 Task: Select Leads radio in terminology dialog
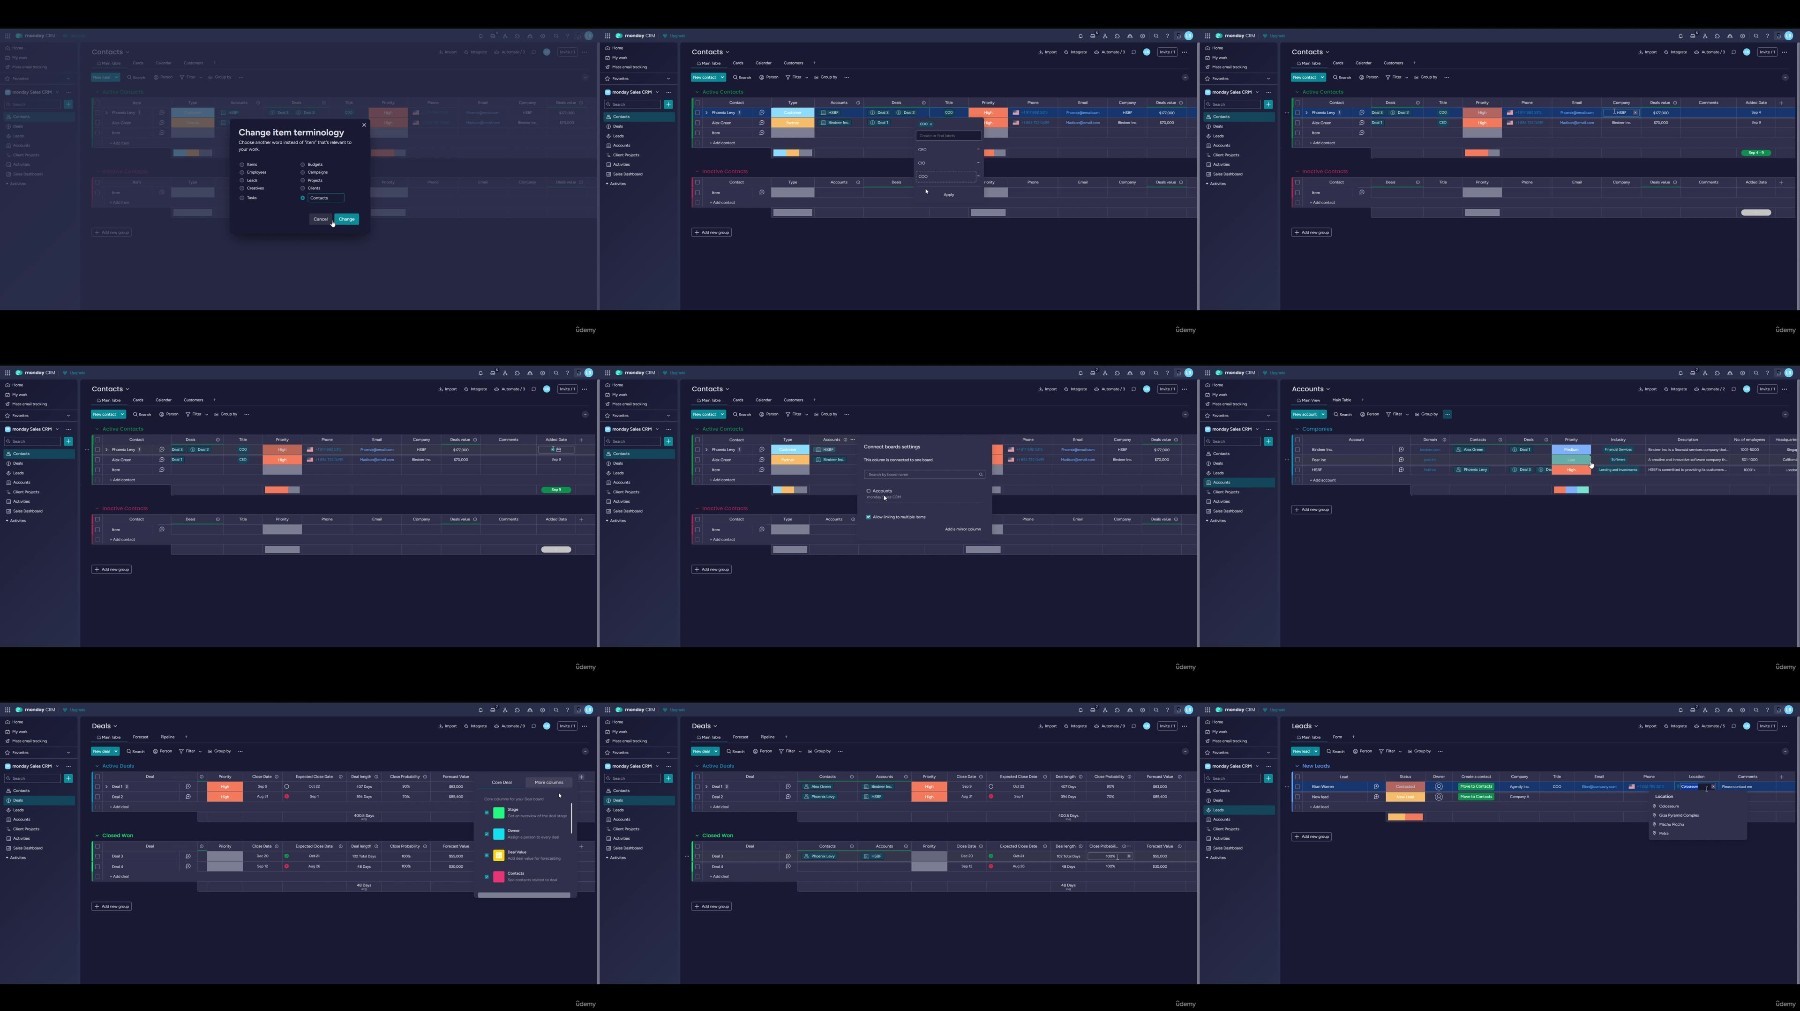point(242,181)
